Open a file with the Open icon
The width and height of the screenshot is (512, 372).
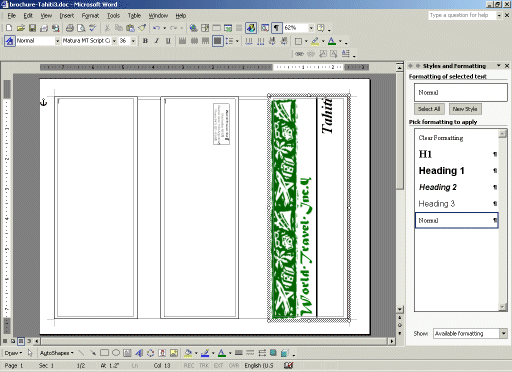(x=21, y=28)
